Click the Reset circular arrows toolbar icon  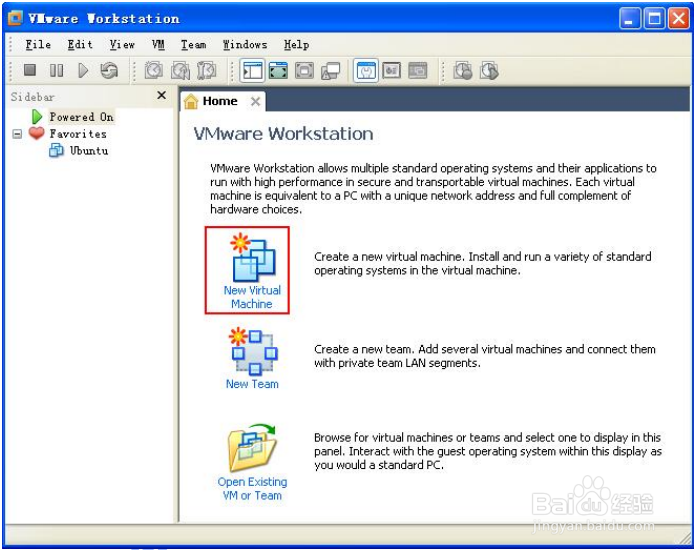109,70
